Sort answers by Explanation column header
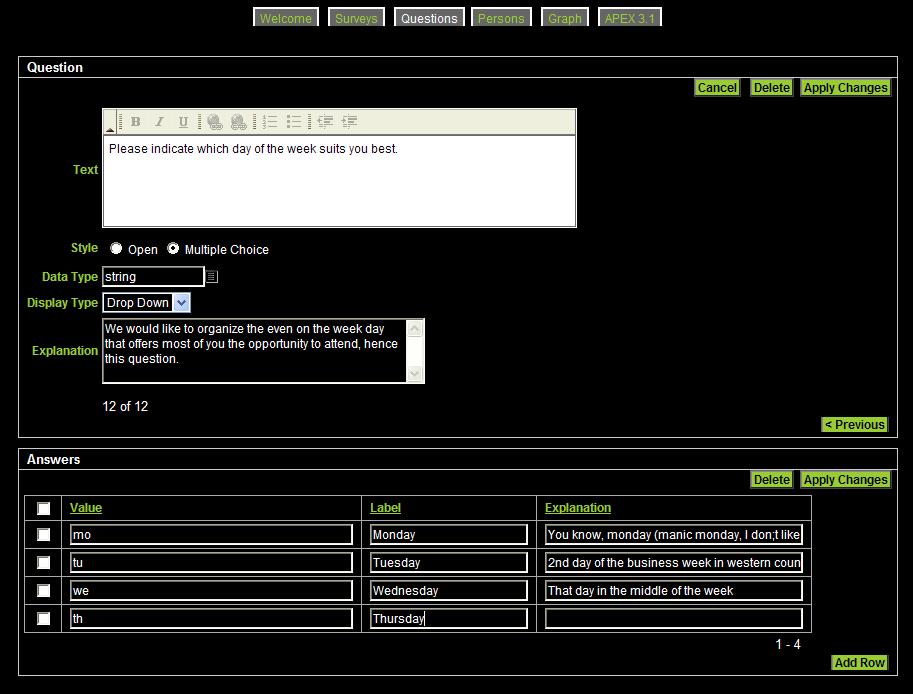This screenshot has width=913, height=694. (x=578, y=508)
